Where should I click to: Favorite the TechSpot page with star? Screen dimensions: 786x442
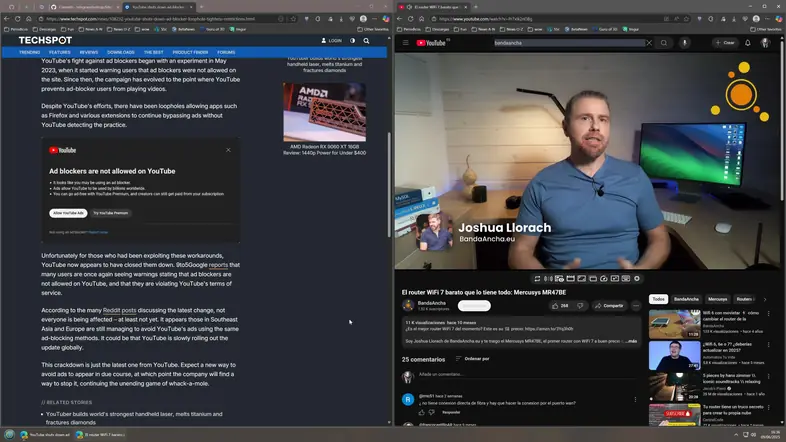[294, 19]
